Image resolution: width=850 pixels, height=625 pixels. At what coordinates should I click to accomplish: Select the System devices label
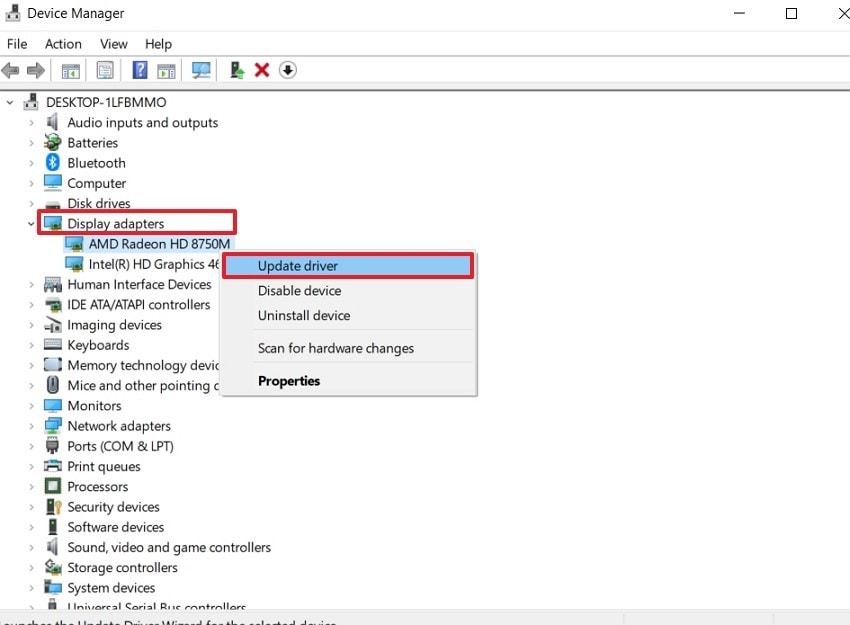(x=111, y=588)
